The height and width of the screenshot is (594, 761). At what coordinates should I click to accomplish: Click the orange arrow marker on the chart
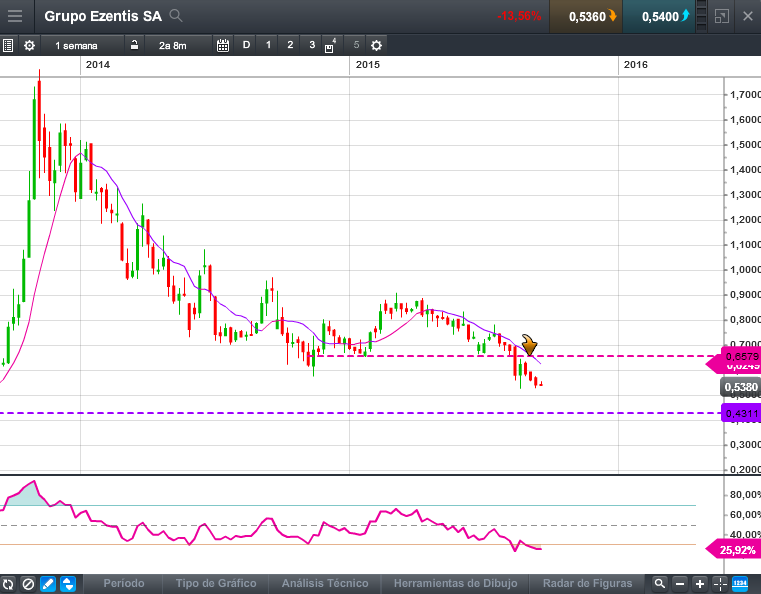(x=532, y=346)
